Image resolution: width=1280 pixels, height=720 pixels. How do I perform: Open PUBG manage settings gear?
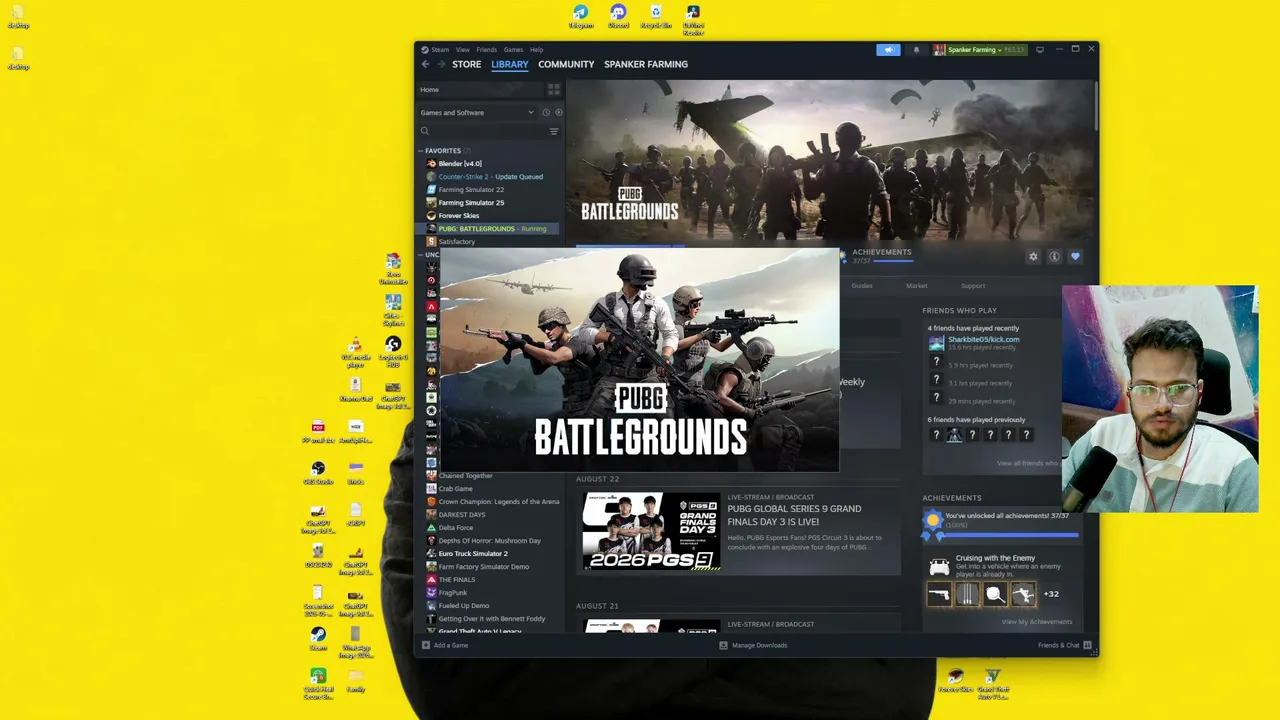tap(1033, 257)
